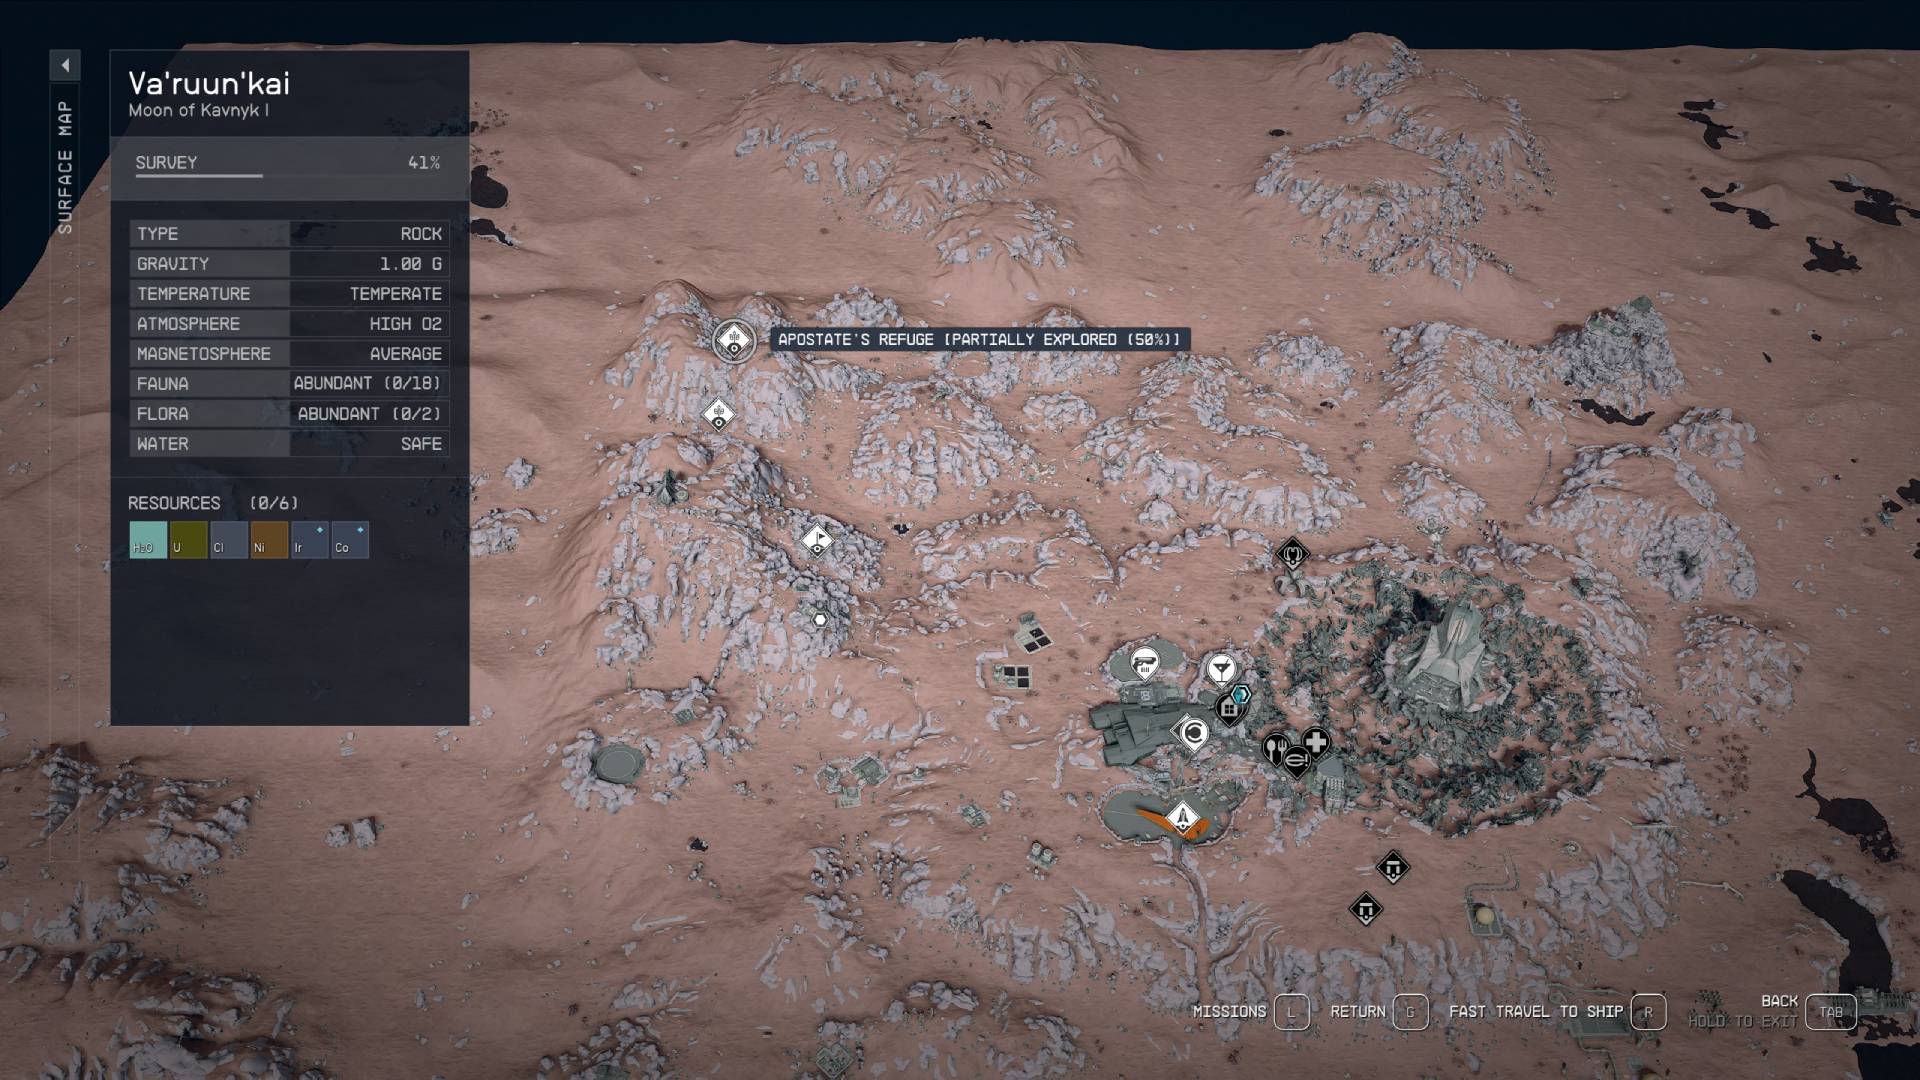Image resolution: width=1920 pixels, height=1080 pixels.
Task: Click the compass/navigation icon on map
Action: coord(1195,732)
